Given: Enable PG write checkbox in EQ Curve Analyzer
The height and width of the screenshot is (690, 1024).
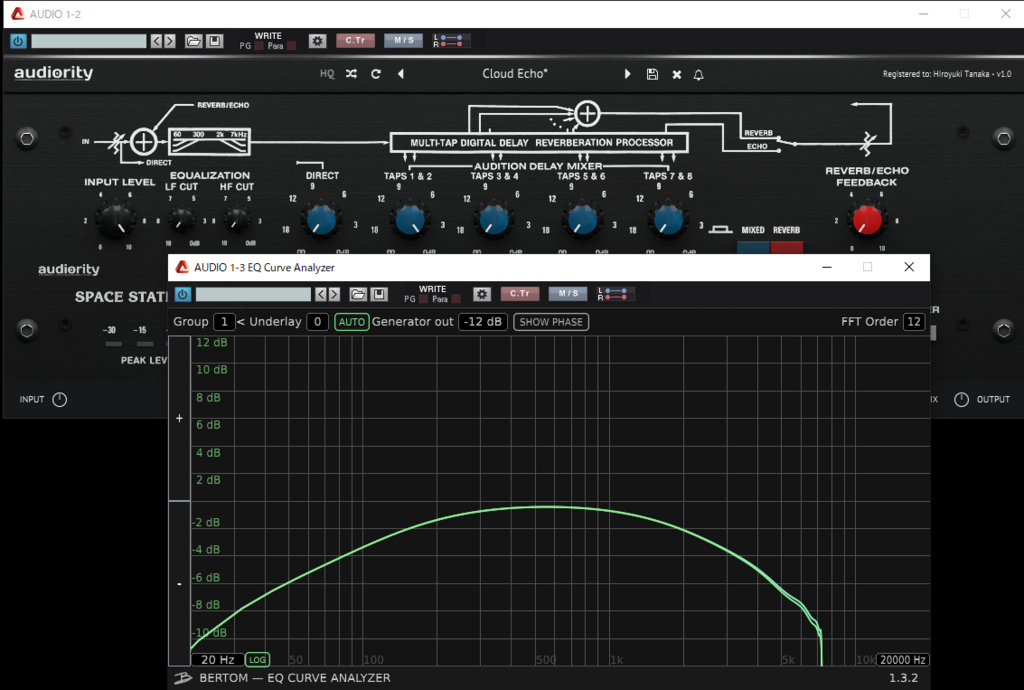Looking at the screenshot, I should (424, 299).
